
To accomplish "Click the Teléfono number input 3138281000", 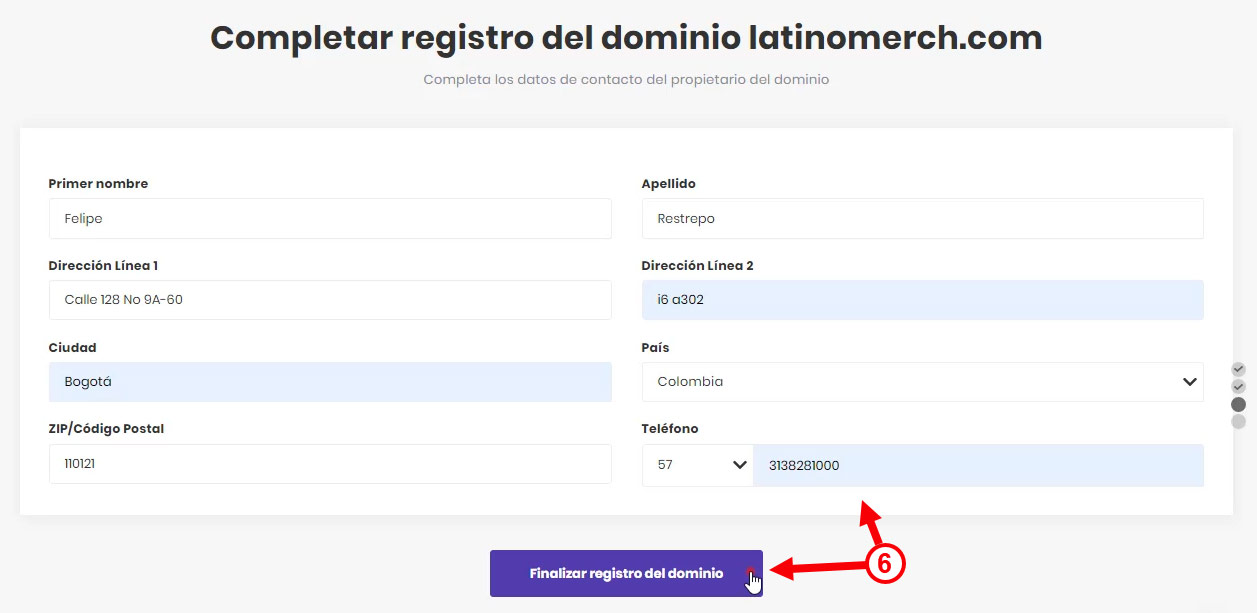I will click(x=977, y=465).
